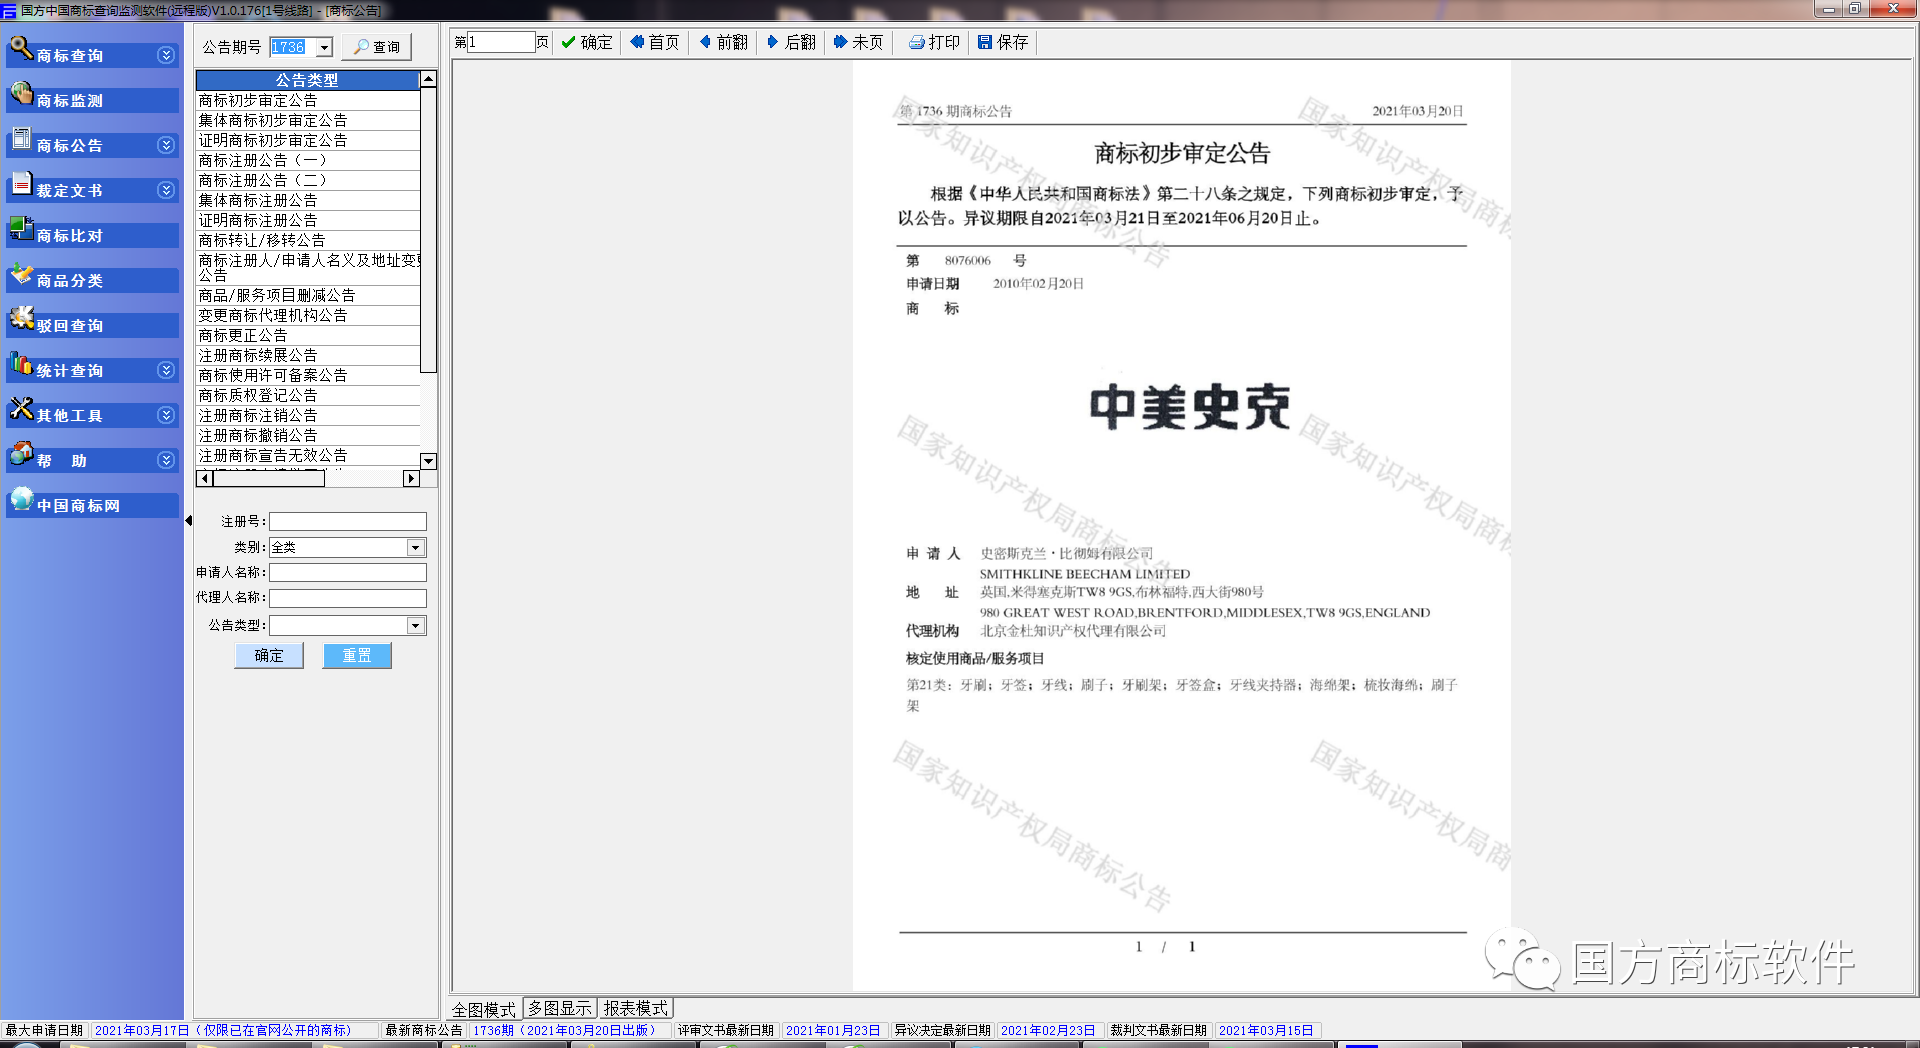Collapse left panel with splitter arrow
Screen dimensions: 1920x1048
coord(189,520)
